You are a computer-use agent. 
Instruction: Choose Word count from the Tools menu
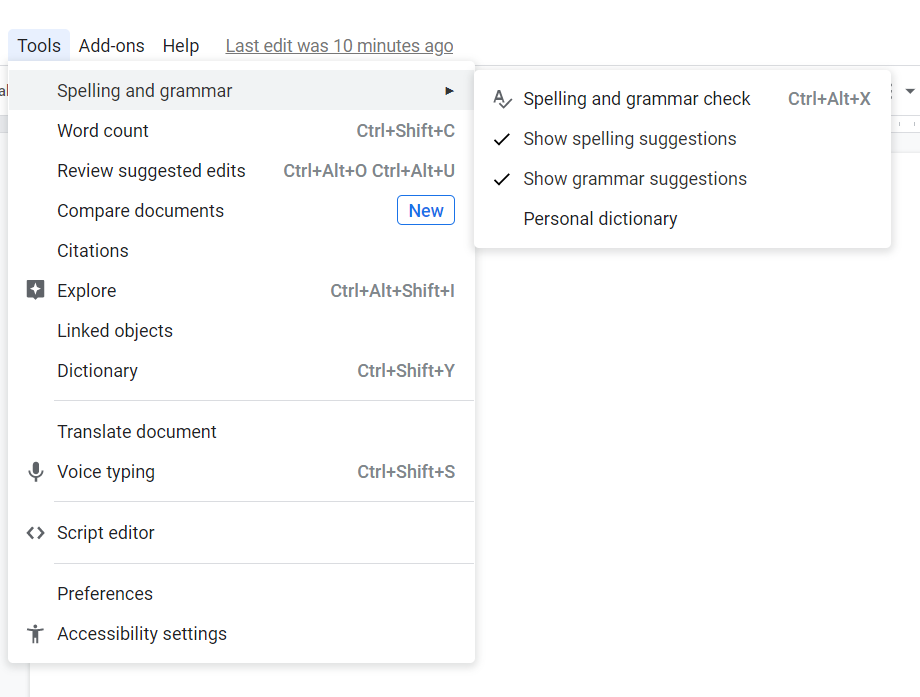pyautogui.click(x=241, y=130)
